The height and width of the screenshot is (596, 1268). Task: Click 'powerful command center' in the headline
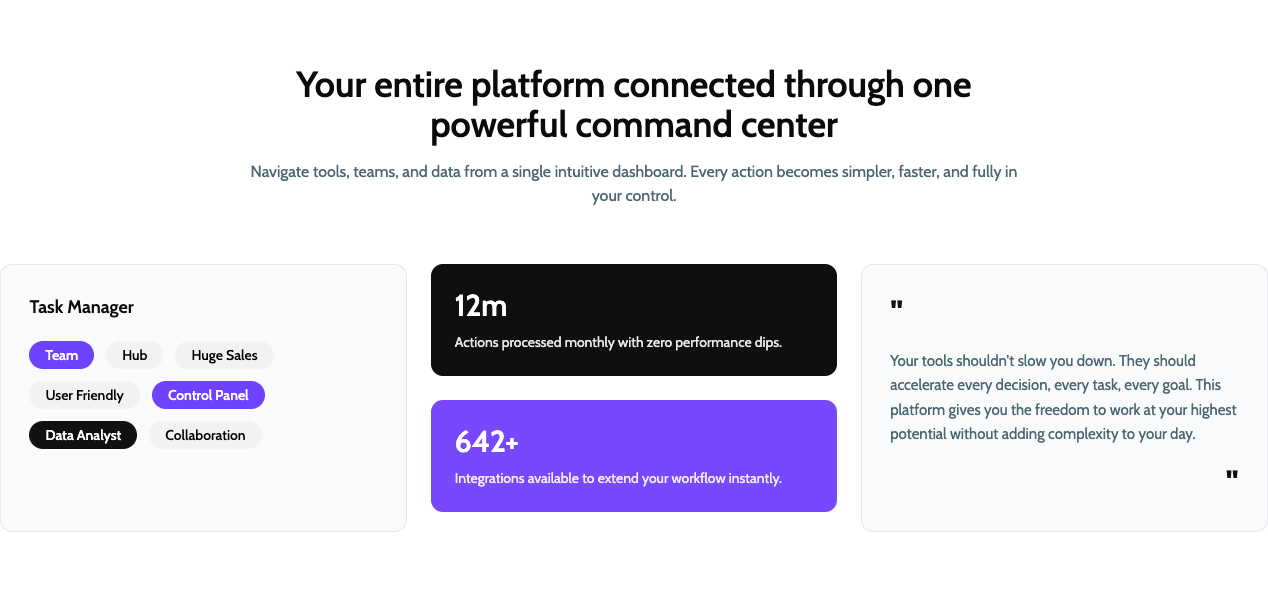[633, 126]
